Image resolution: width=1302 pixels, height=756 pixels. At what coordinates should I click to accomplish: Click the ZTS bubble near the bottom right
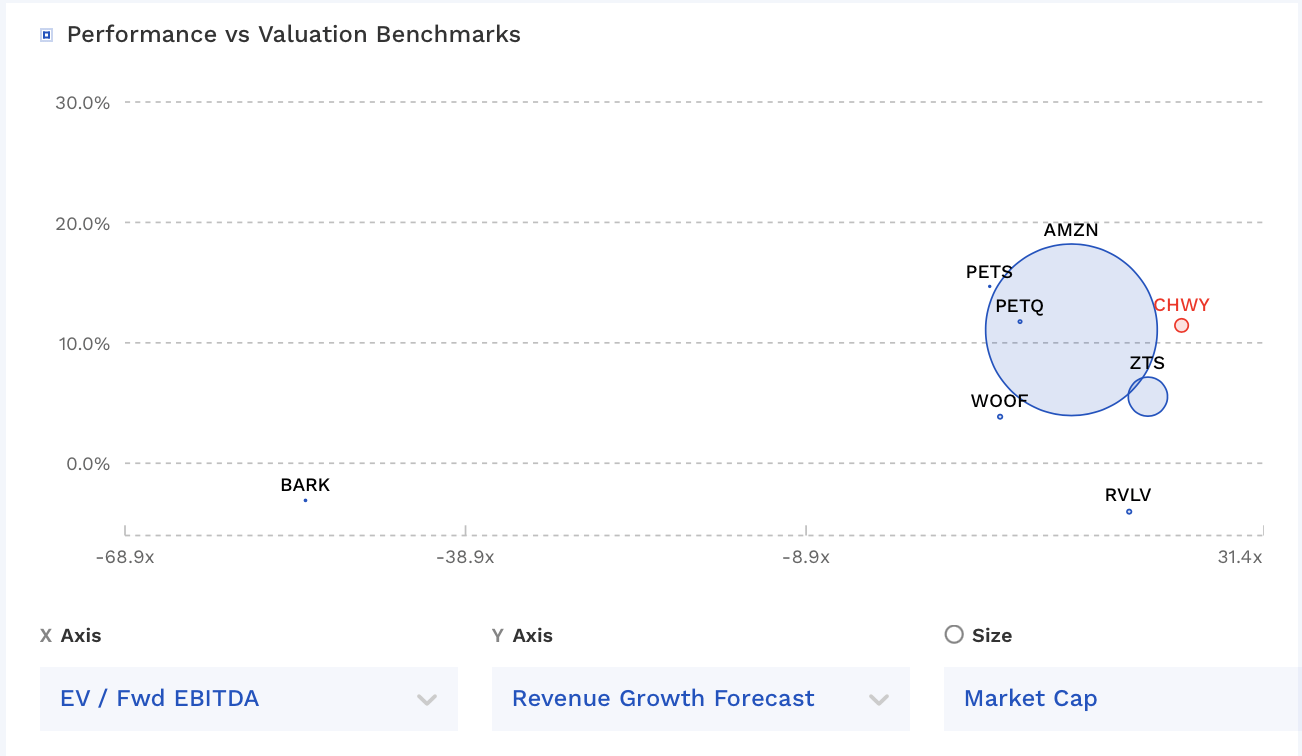pyautogui.click(x=1146, y=396)
